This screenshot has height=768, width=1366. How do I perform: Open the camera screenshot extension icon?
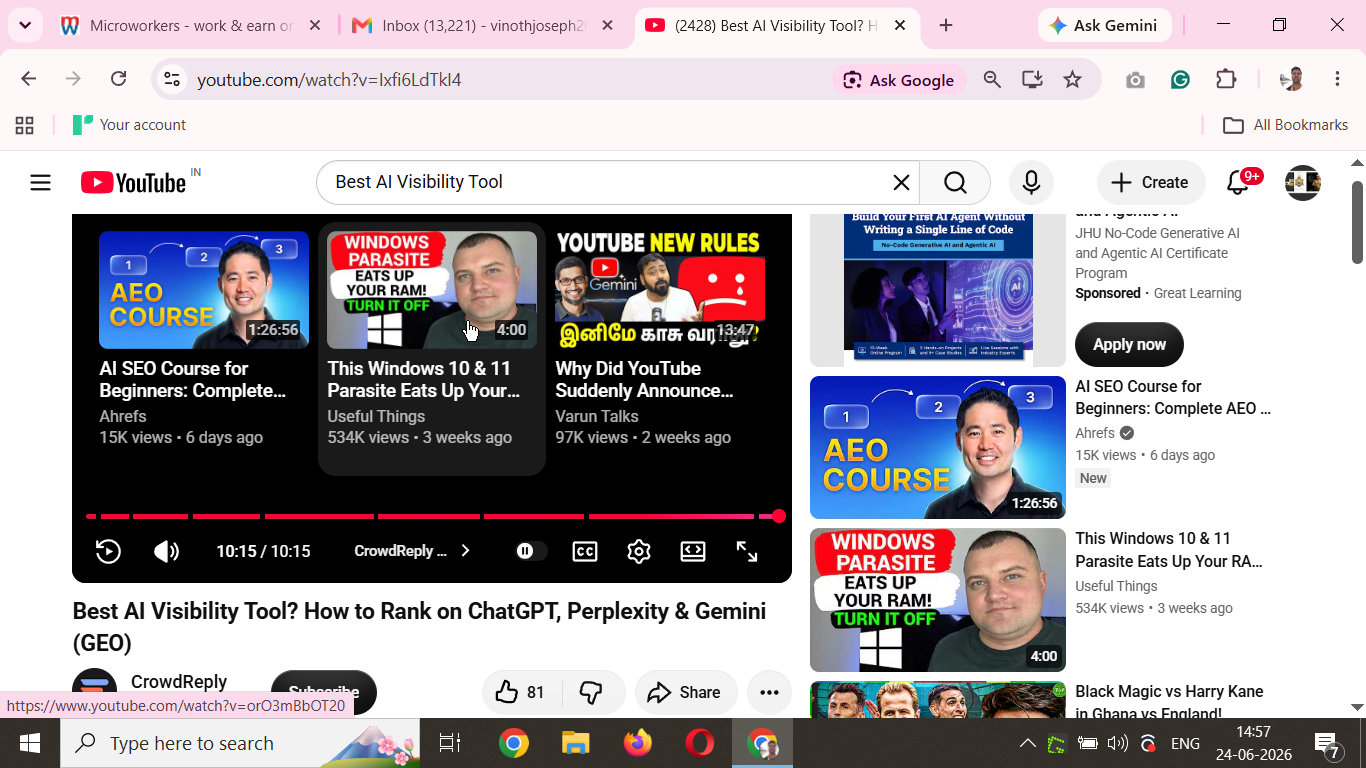click(1135, 80)
